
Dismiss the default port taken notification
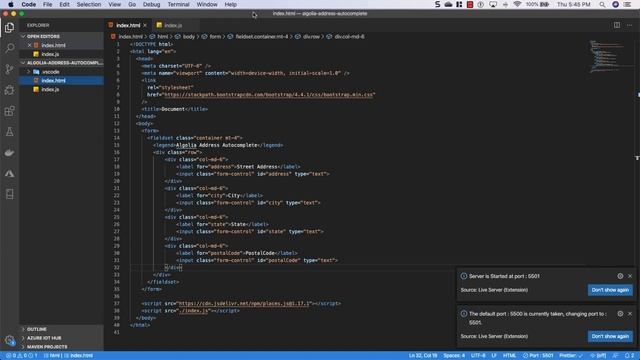[630, 314]
